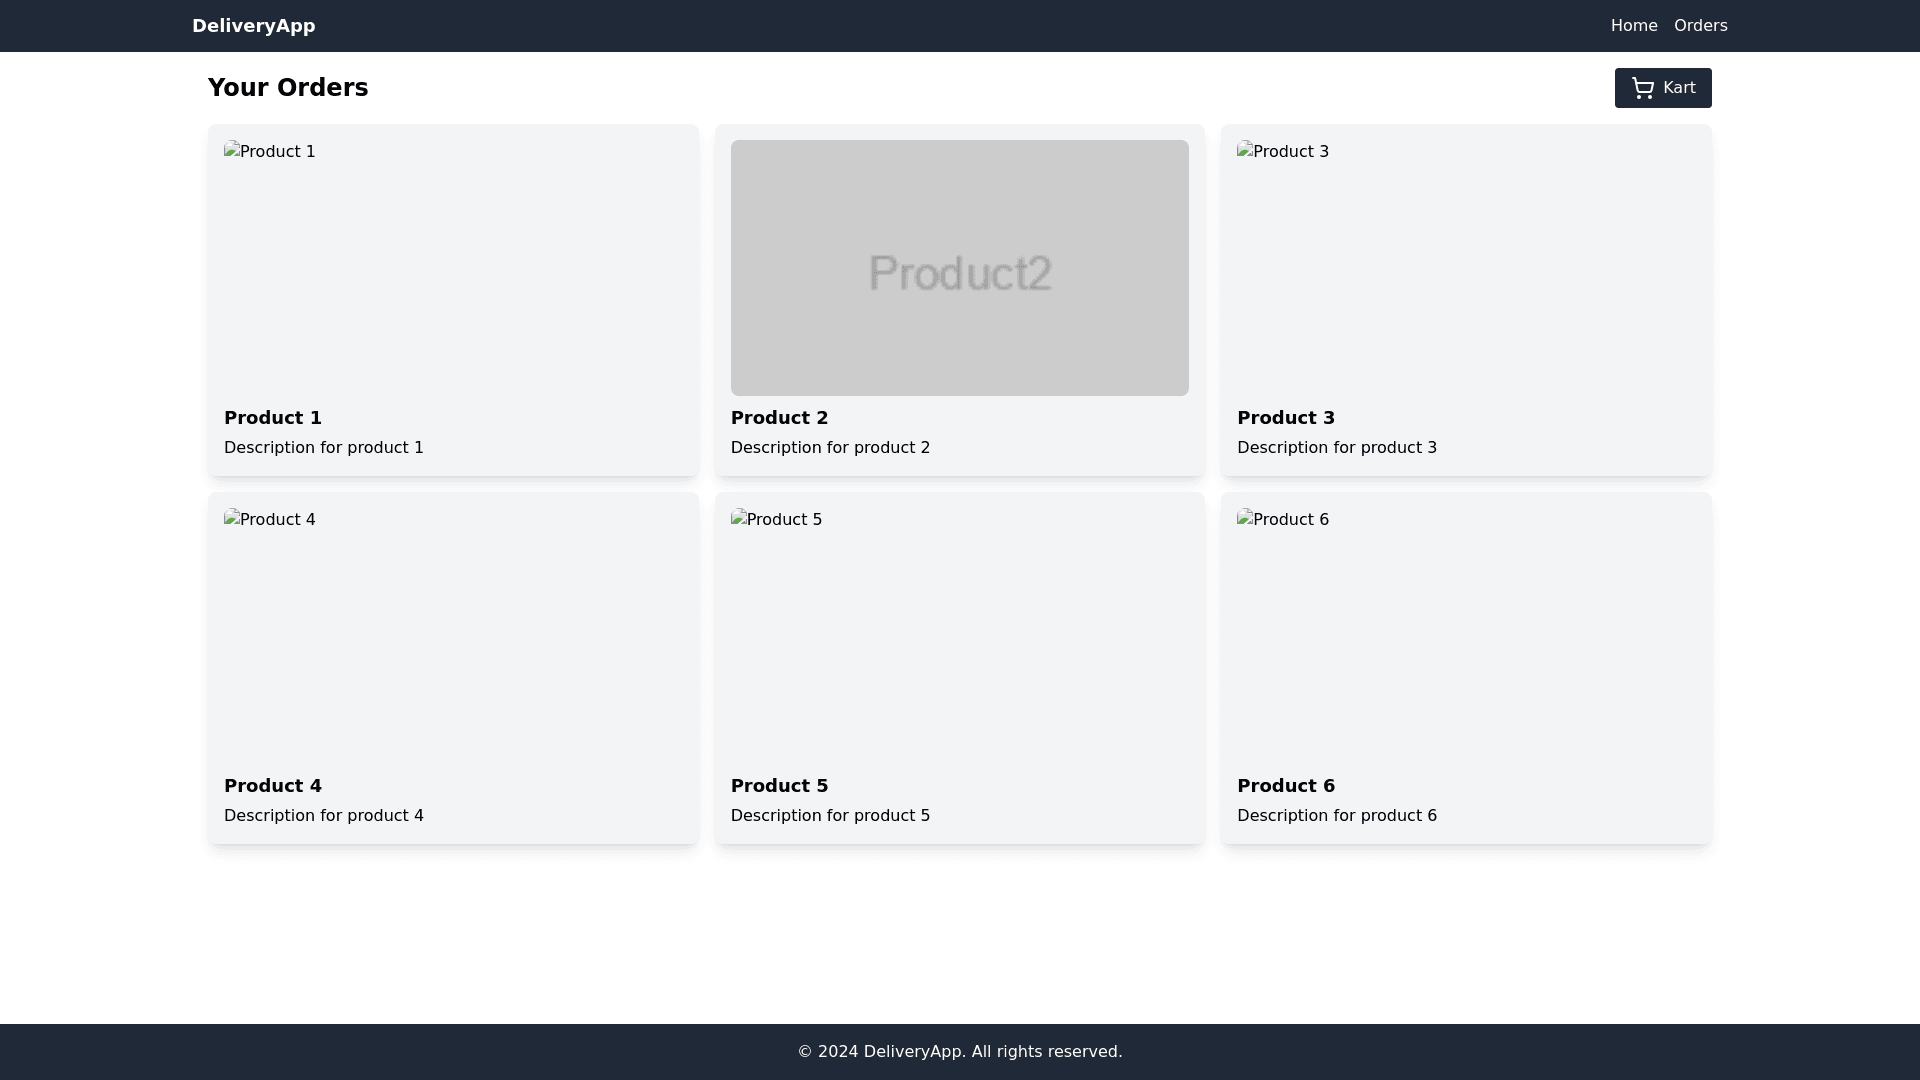Select the Product 5 title
1920x1080 pixels.
tap(779, 786)
